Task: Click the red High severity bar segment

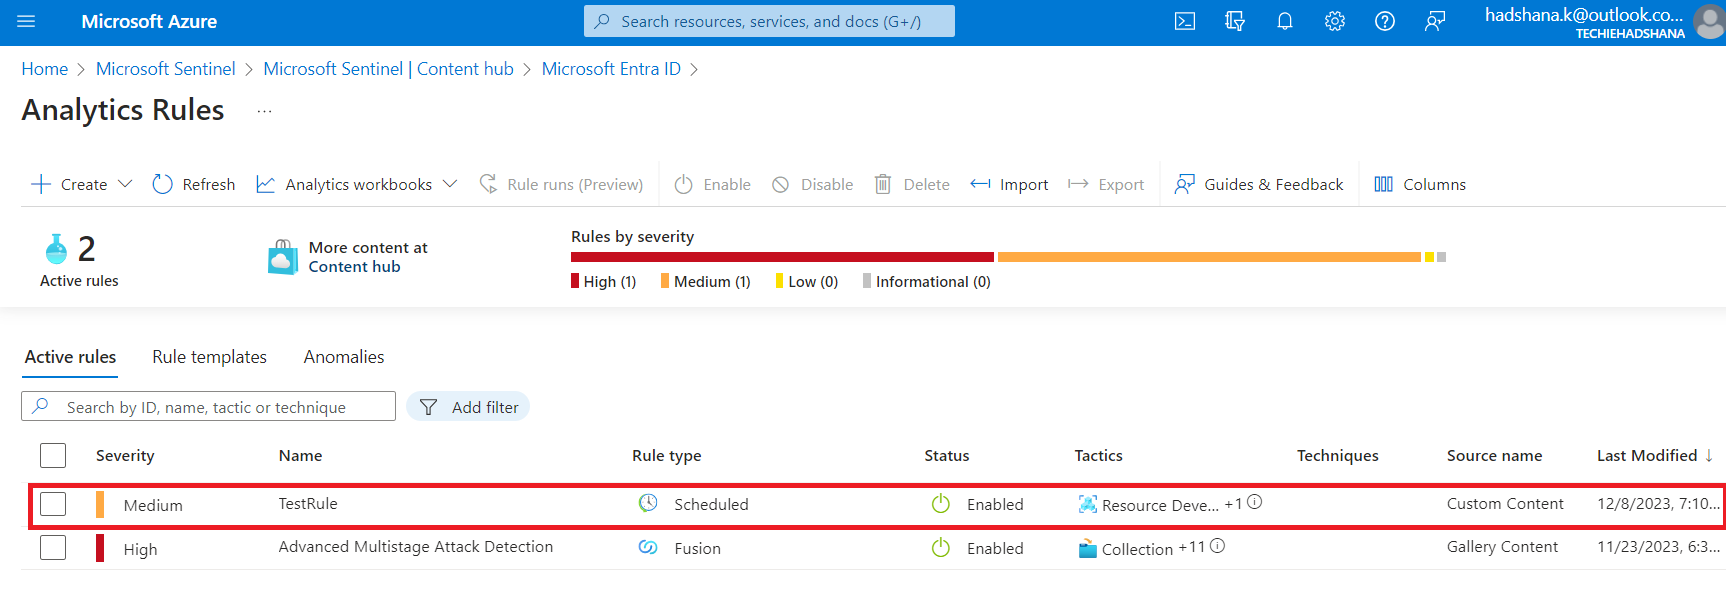Action: click(x=782, y=257)
